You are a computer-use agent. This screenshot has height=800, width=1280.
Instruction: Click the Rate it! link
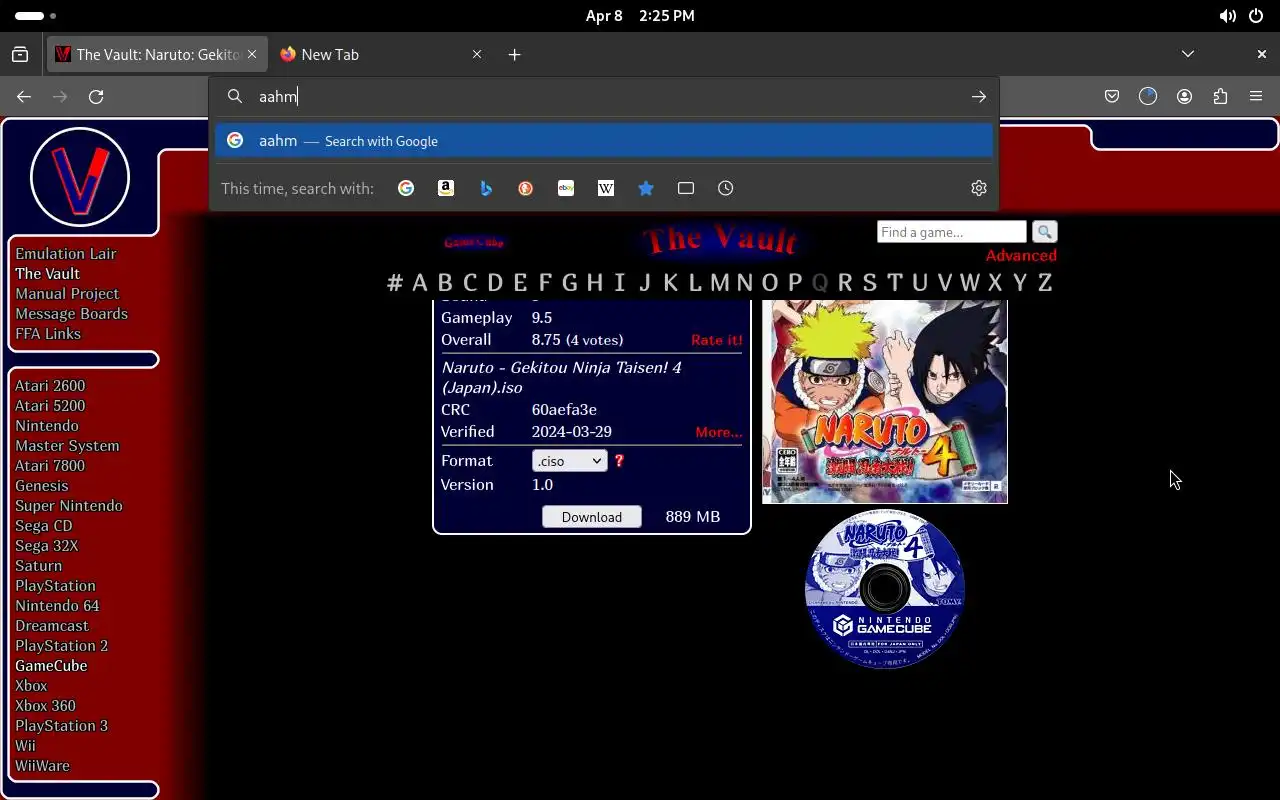[x=717, y=340]
